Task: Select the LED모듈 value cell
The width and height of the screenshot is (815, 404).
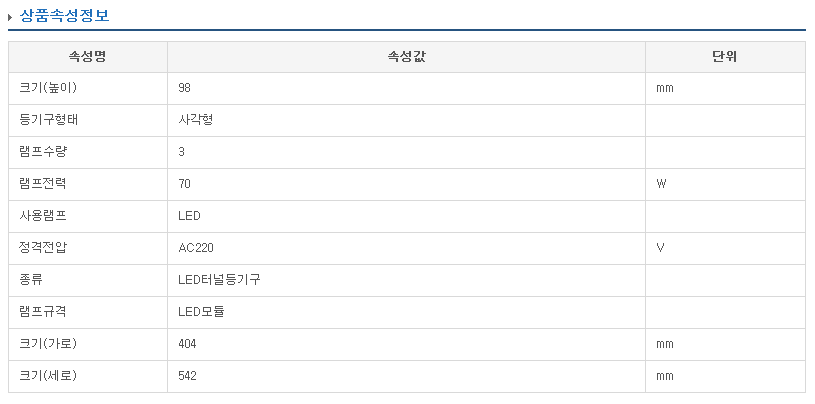Action: pyautogui.click(x=201, y=312)
